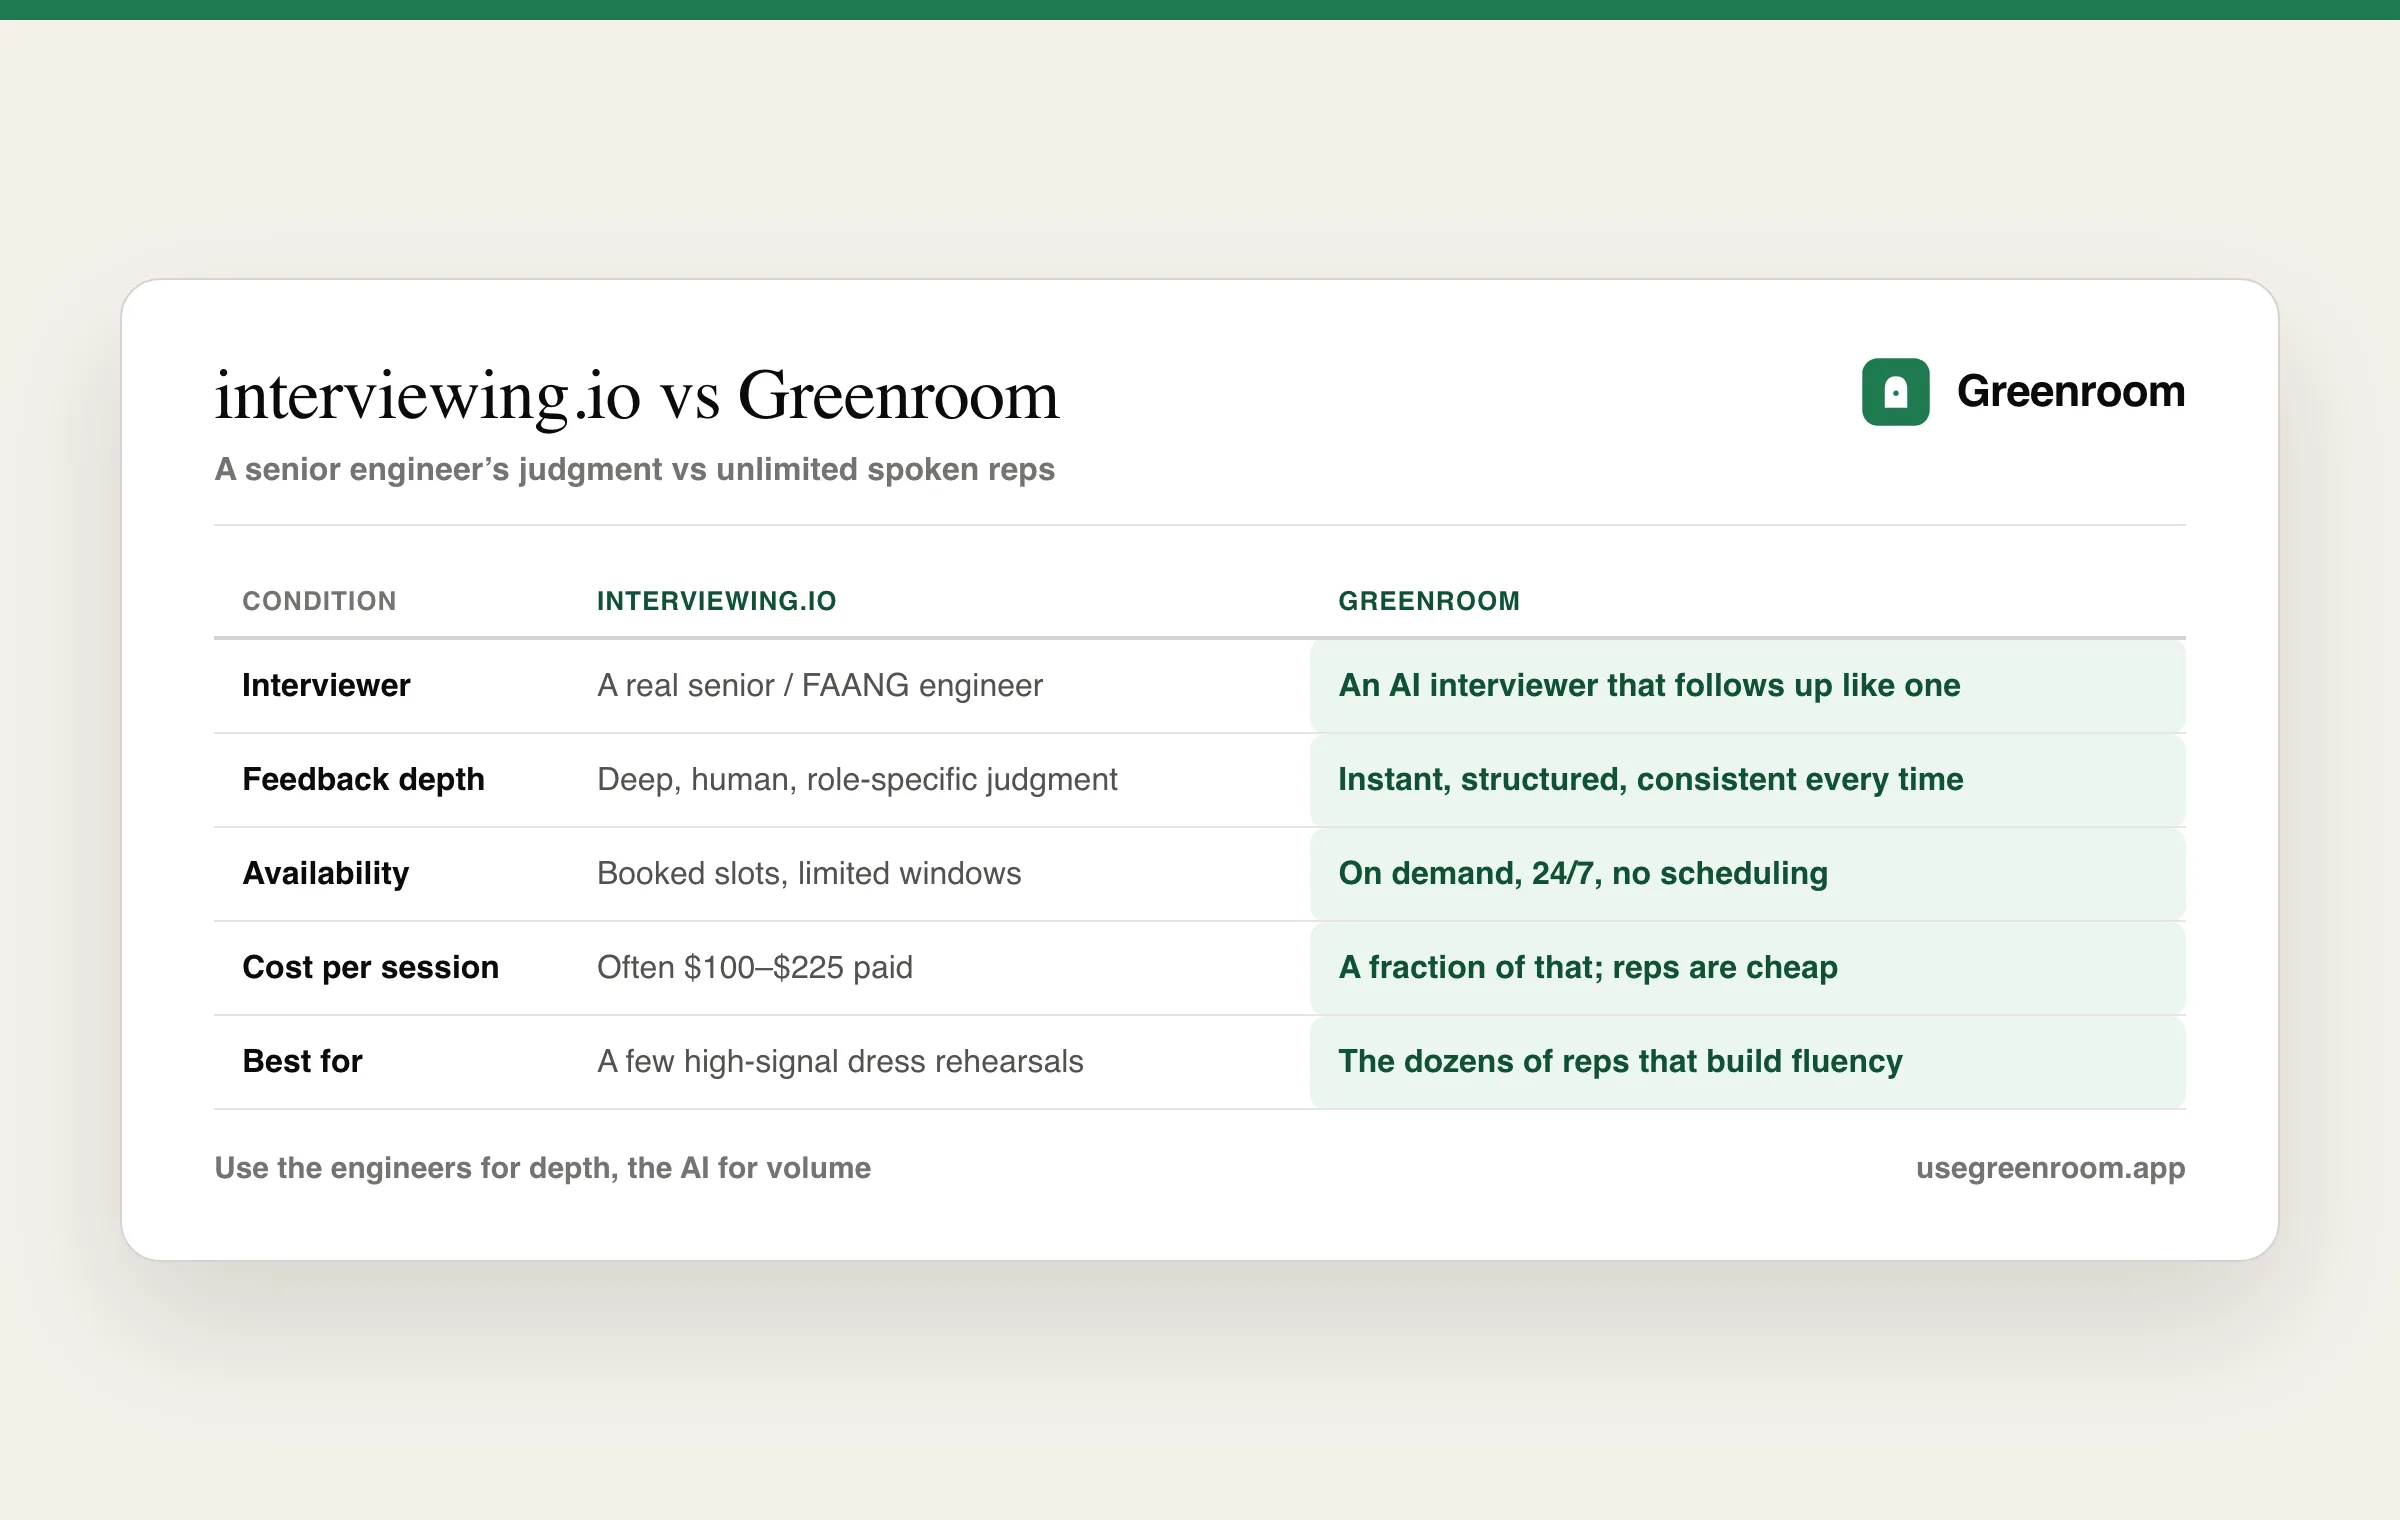Click 'On demand, 24/7, no scheduling' cell

coord(1583,873)
